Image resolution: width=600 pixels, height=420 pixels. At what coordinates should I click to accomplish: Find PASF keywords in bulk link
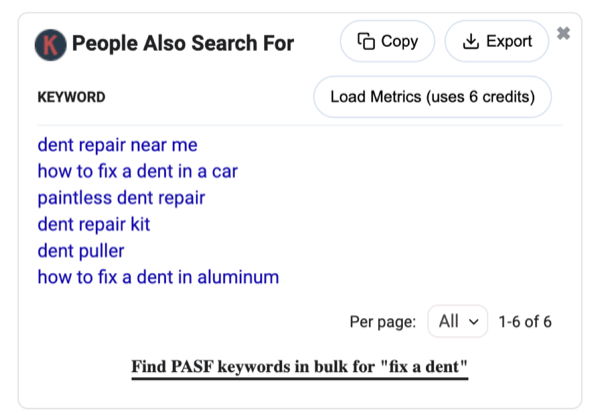click(x=300, y=367)
